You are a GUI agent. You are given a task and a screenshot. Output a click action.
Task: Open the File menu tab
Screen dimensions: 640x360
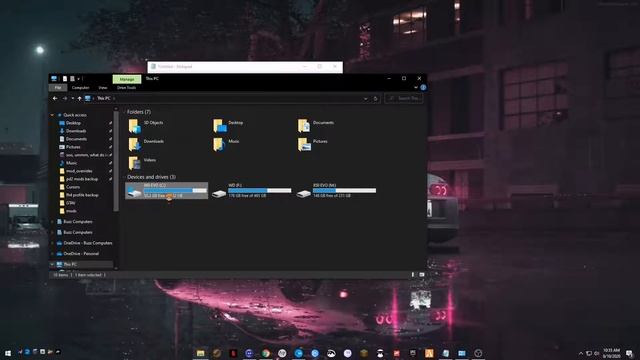point(58,88)
